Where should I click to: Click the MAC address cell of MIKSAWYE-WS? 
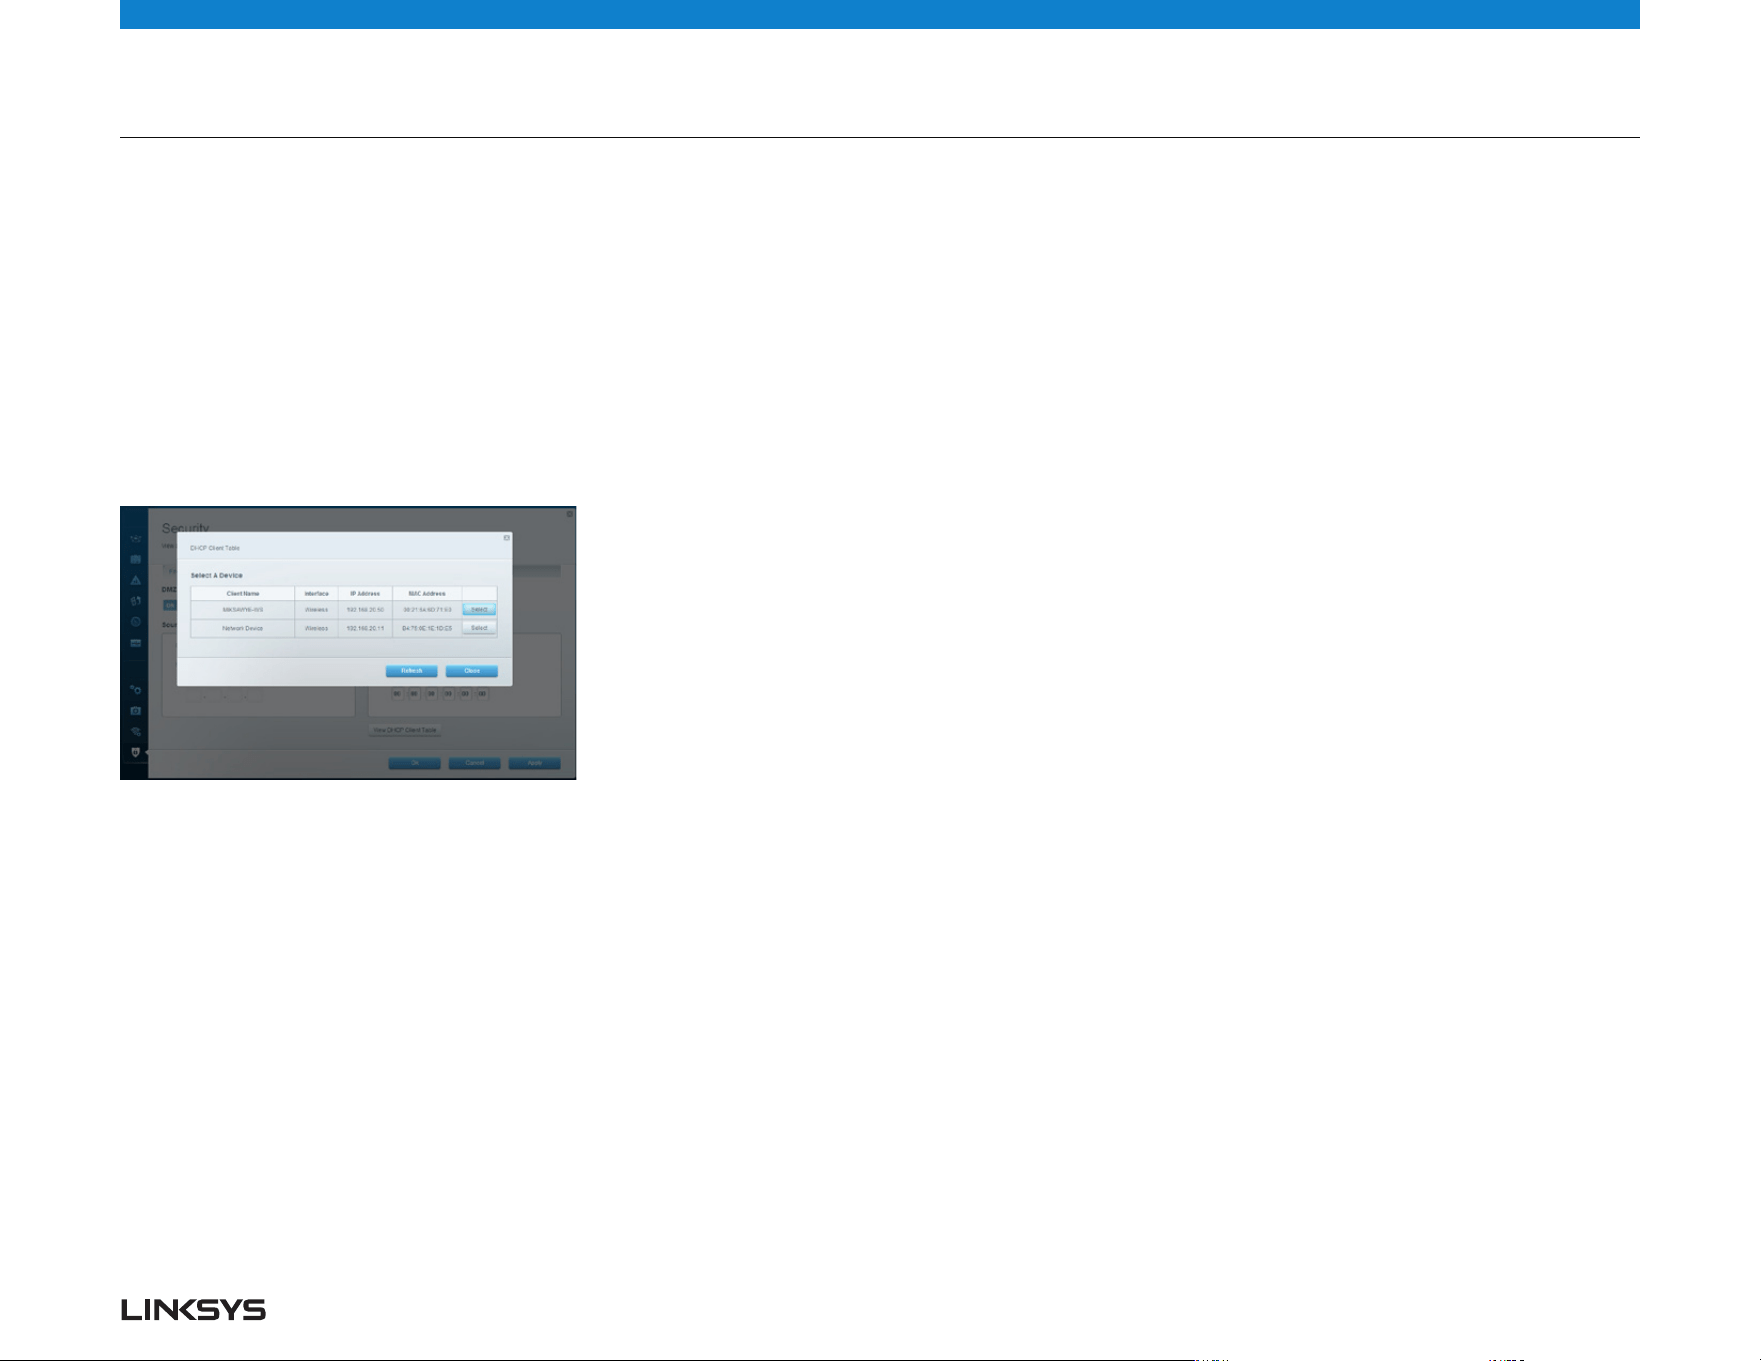pos(427,609)
